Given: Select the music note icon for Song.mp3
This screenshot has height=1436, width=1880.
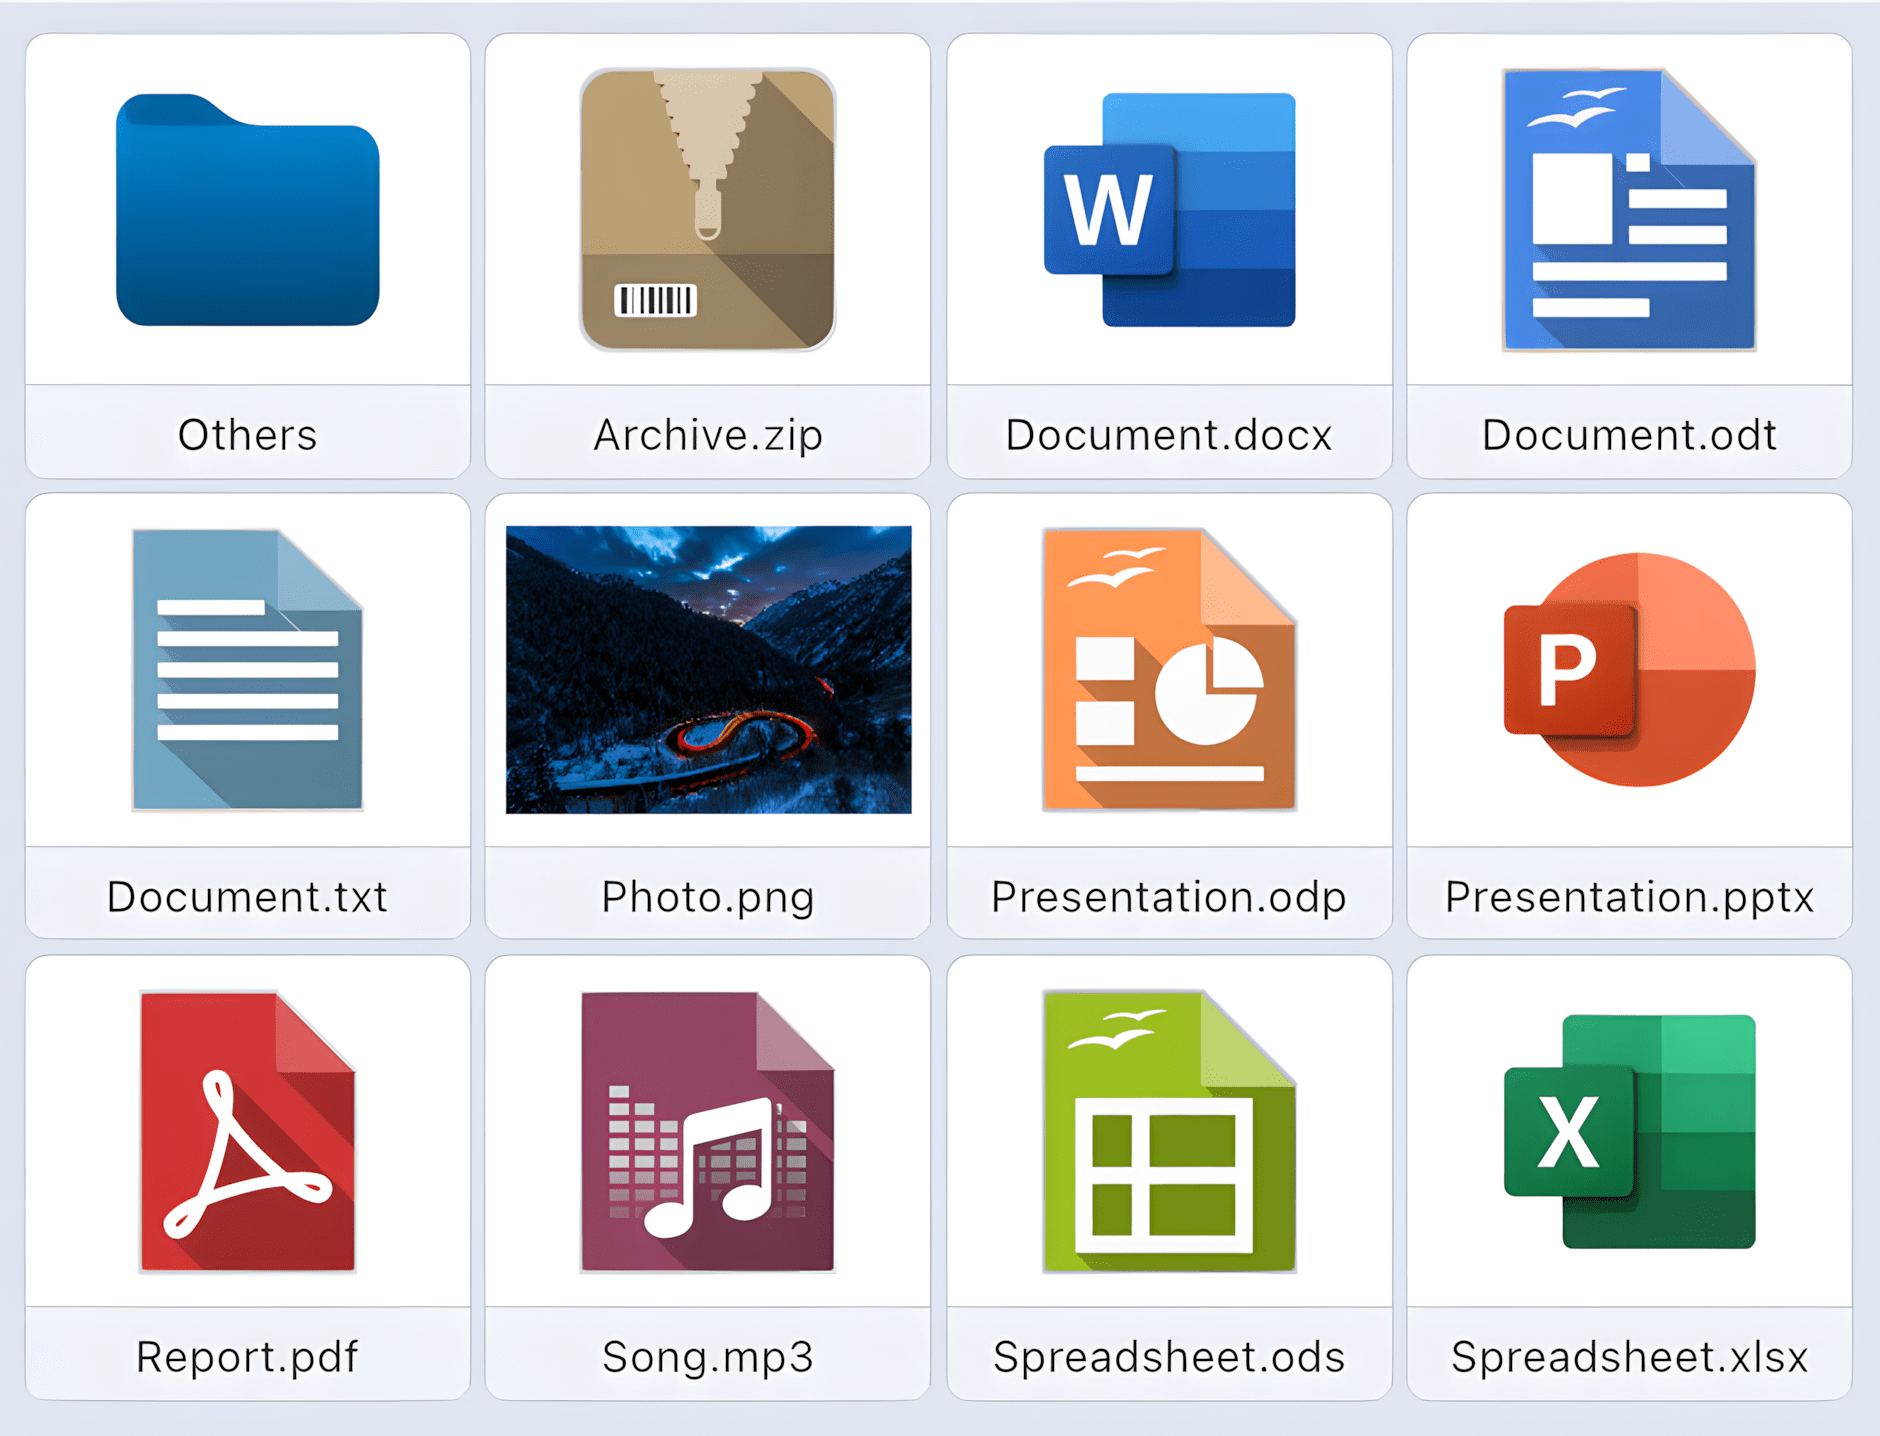Looking at the screenshot, I should (707, 1131).
